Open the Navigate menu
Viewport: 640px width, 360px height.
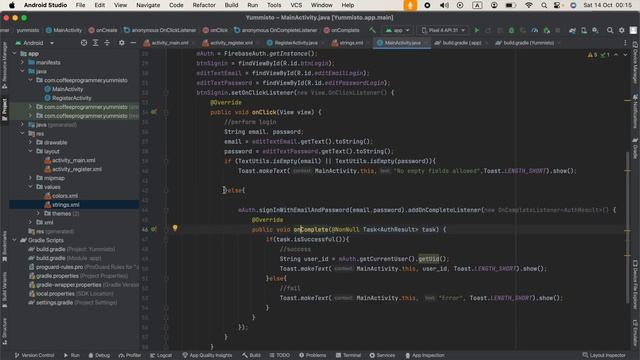point(148,5)
